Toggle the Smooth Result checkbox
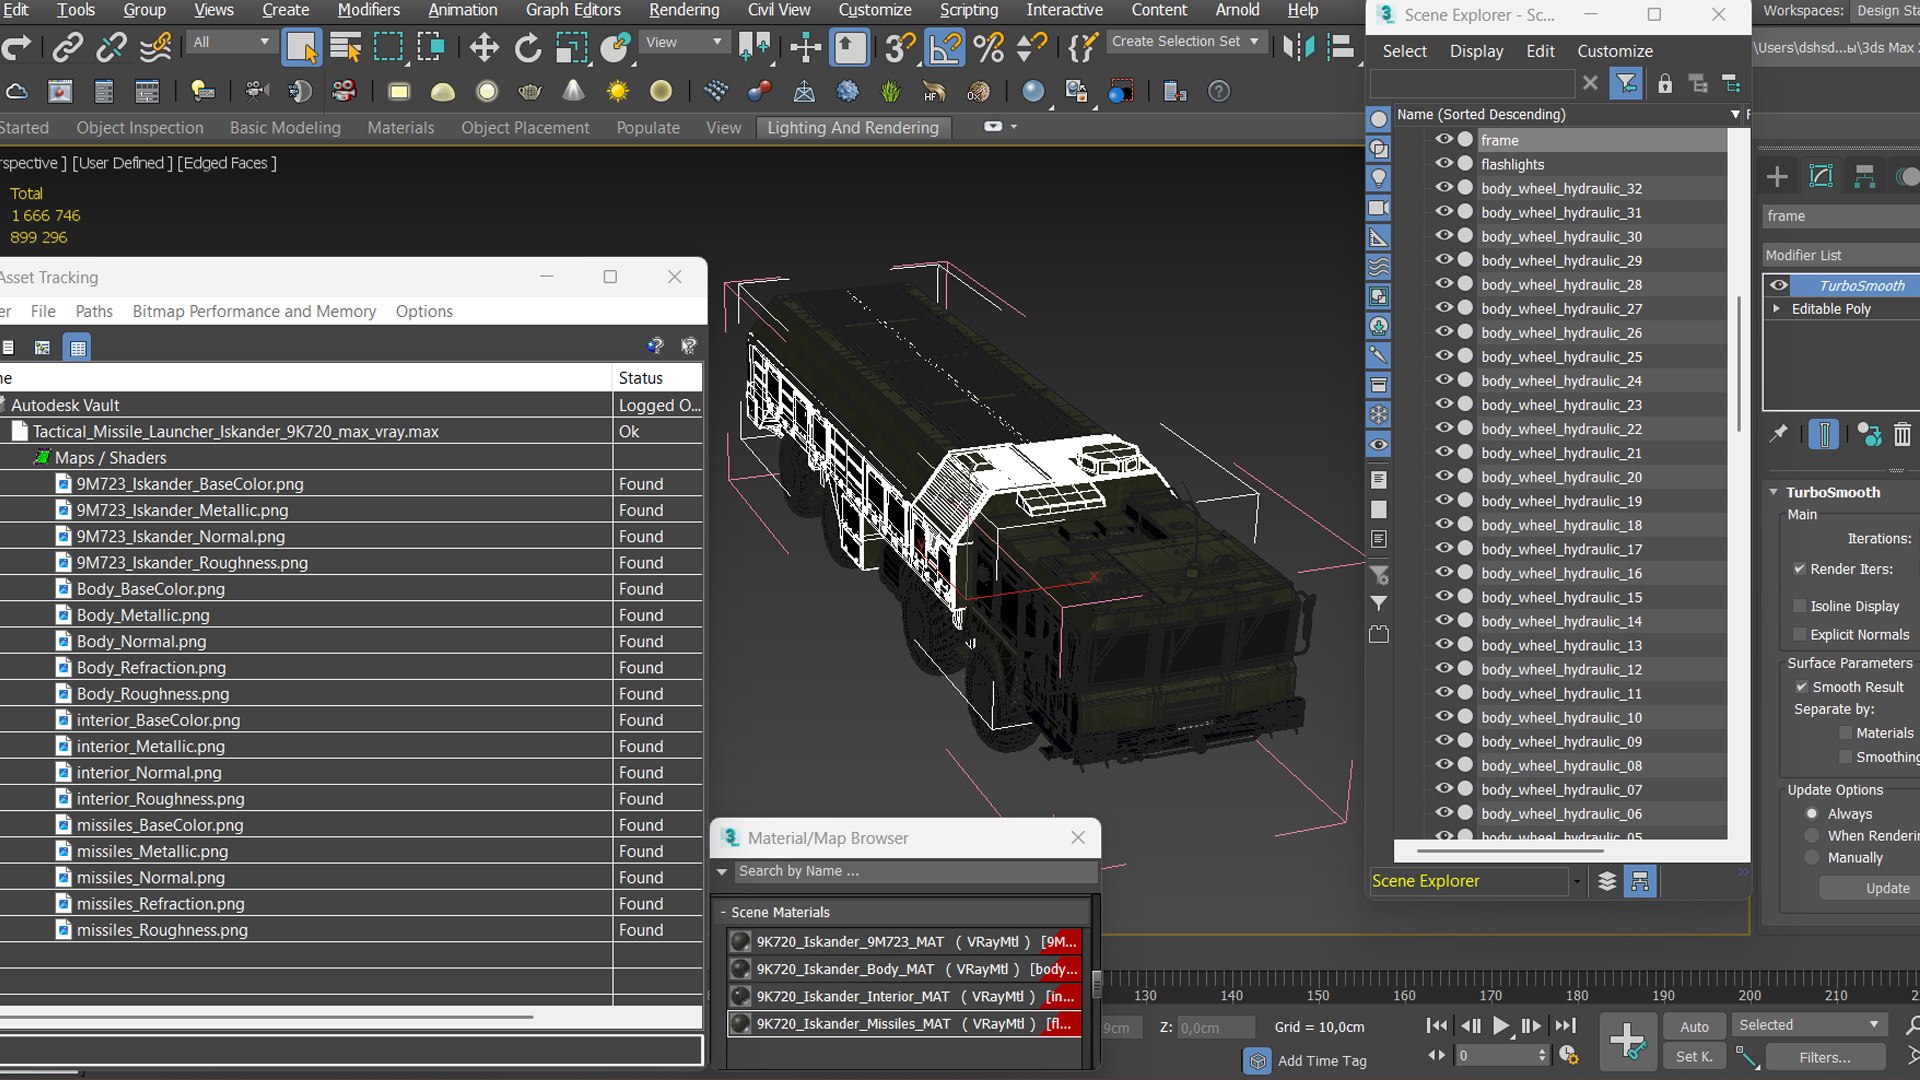 [x=1801, y=687]
